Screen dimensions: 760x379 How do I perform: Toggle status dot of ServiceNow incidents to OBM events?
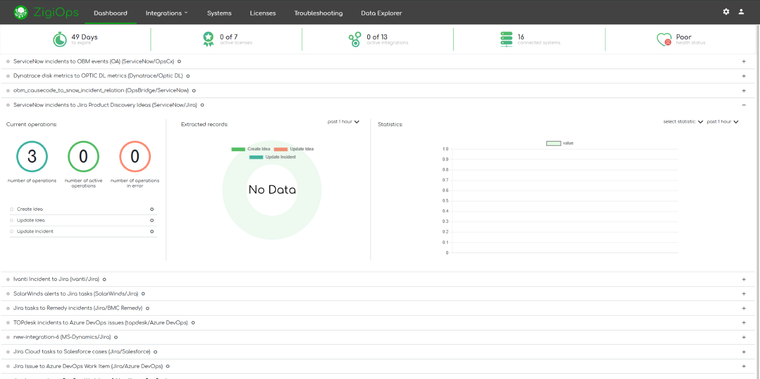8,62
